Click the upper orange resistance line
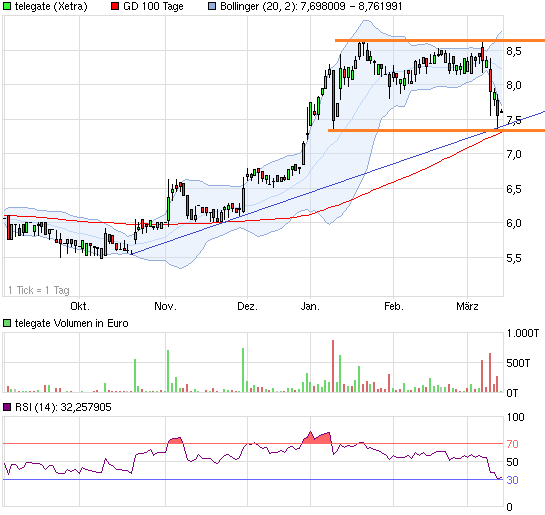This screenshot has width=545, height=515. coord(440,41)
